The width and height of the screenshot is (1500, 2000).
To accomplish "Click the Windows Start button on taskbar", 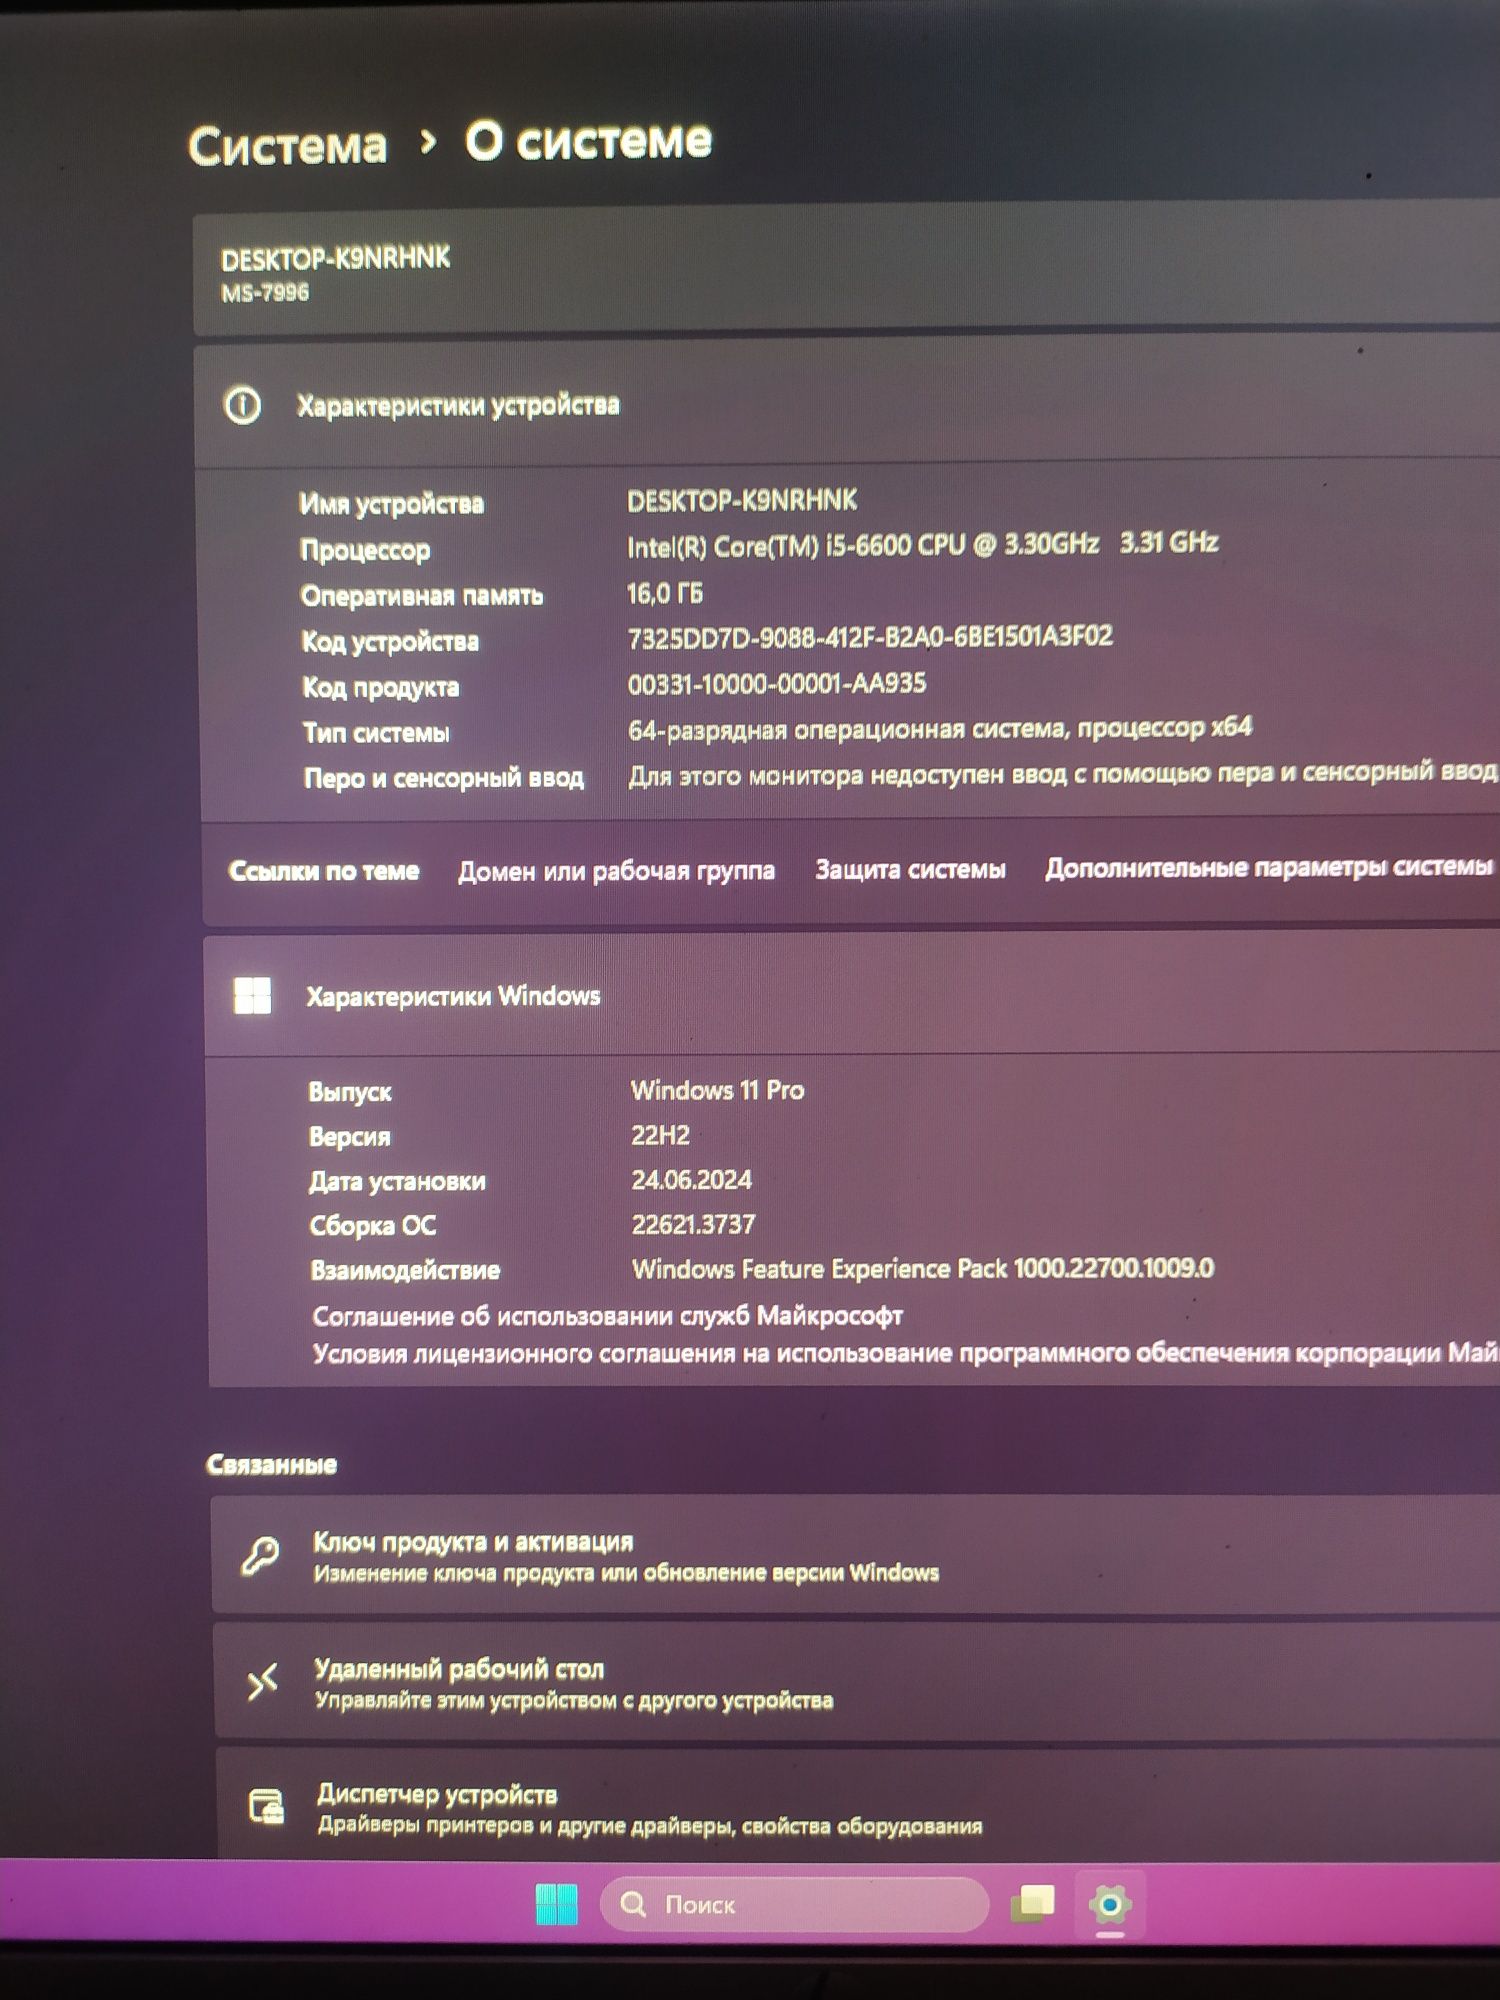I will click(x=556, y=1903).
